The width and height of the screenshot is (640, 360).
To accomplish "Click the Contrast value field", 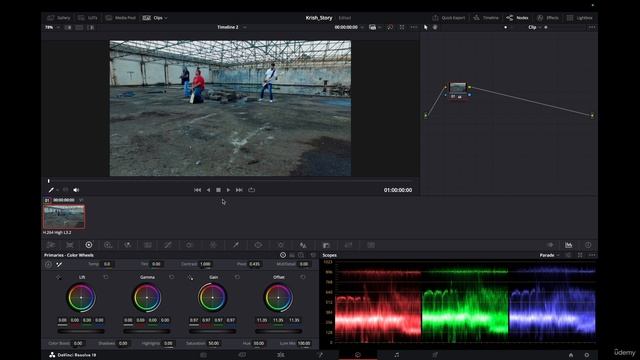I will tap(205, 264).
